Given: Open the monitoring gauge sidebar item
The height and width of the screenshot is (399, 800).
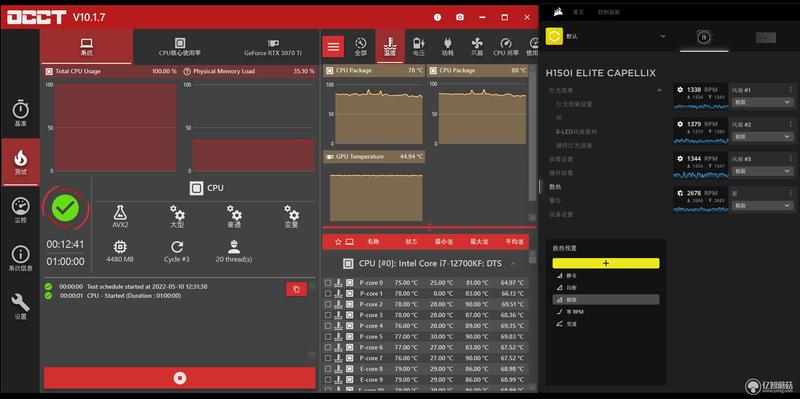Looking at the screenshot, I should coord(20,210).
